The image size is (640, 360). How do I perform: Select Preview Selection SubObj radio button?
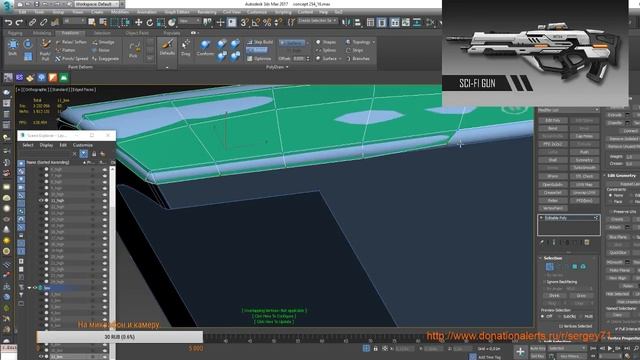[560, 316]
